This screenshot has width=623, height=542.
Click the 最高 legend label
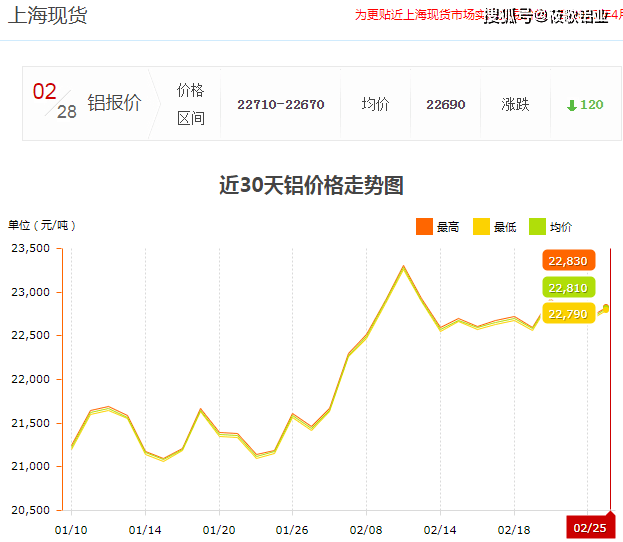point(448,227)
